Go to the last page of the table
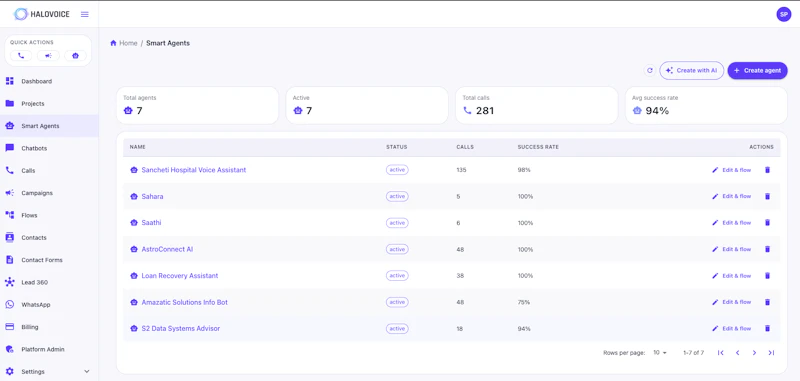Image resolution: width=800 pixels, height=381 pixels. tap(771, 352)
